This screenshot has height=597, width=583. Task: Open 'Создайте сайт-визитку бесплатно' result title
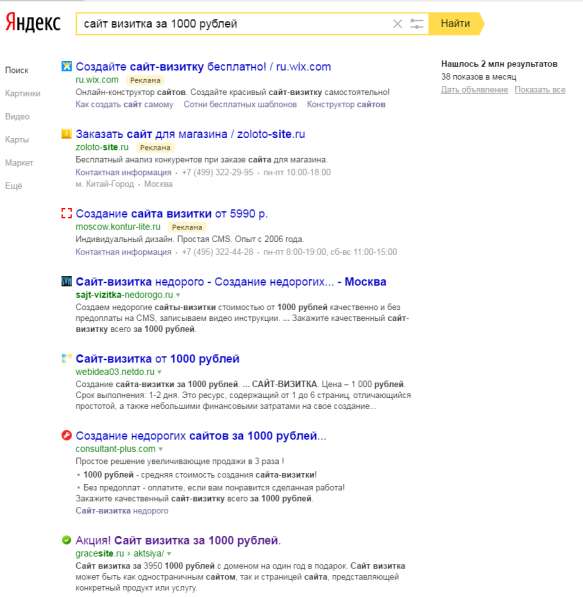(x=203, y=67)
